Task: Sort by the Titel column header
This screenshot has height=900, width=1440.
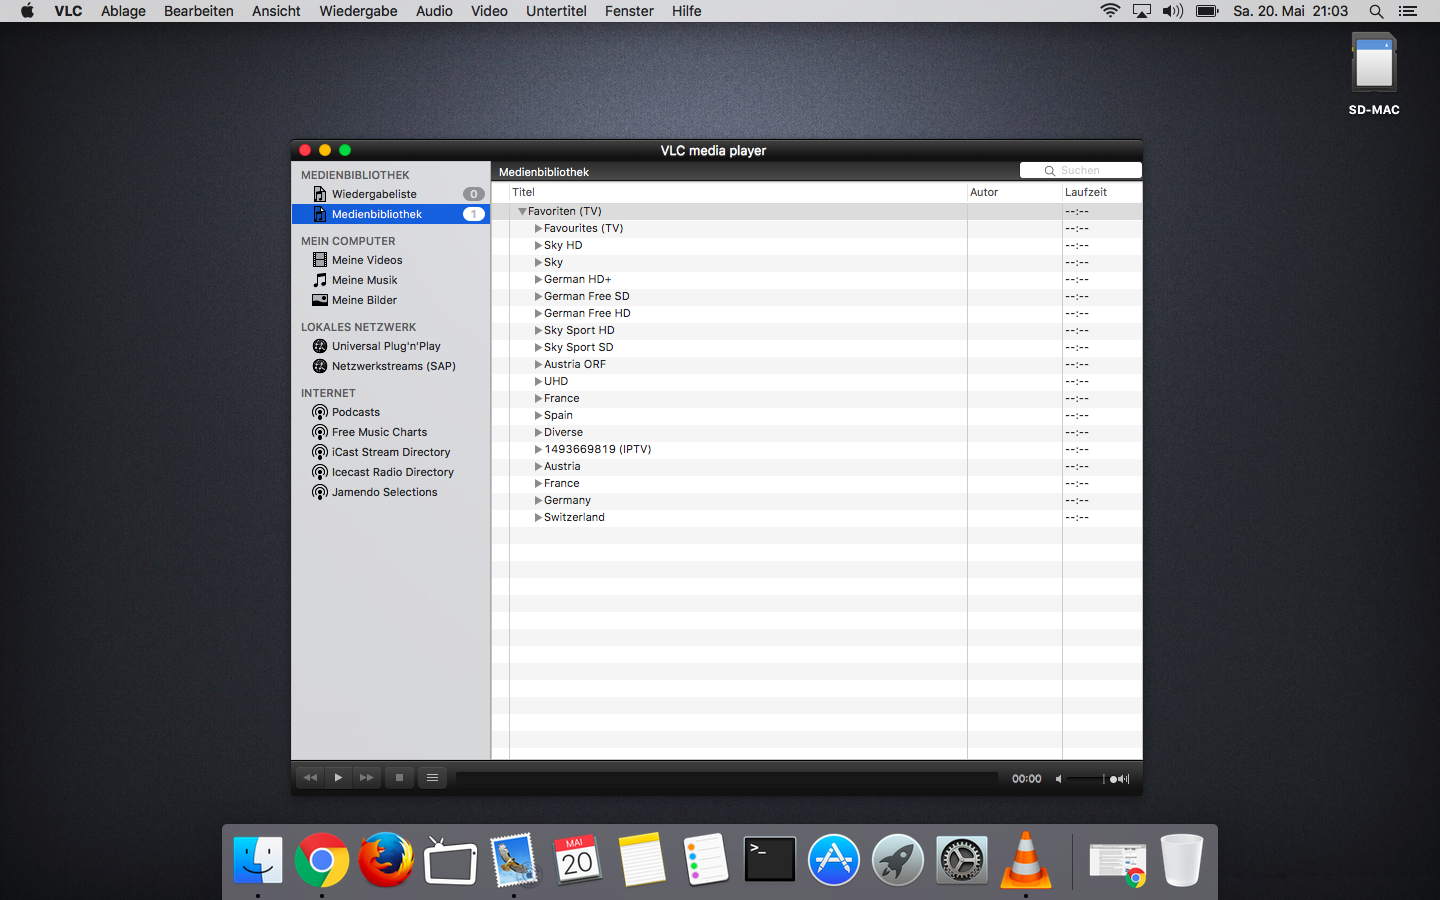Action: pyautogui.click(x=524, y=192)
